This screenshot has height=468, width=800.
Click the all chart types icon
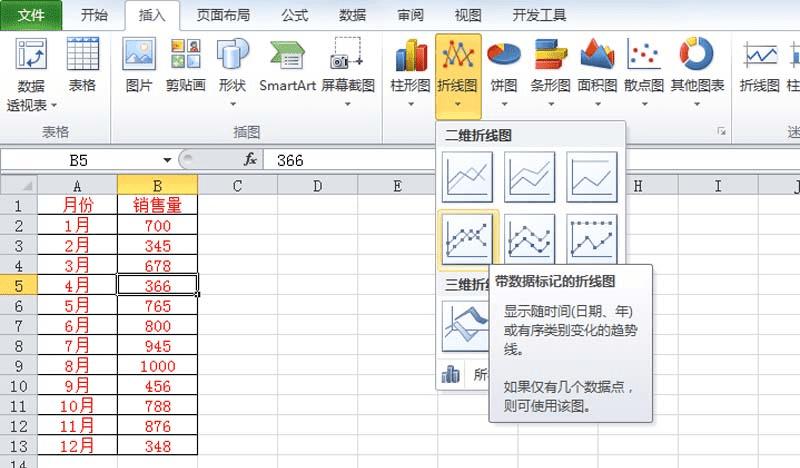pos(451,375)
